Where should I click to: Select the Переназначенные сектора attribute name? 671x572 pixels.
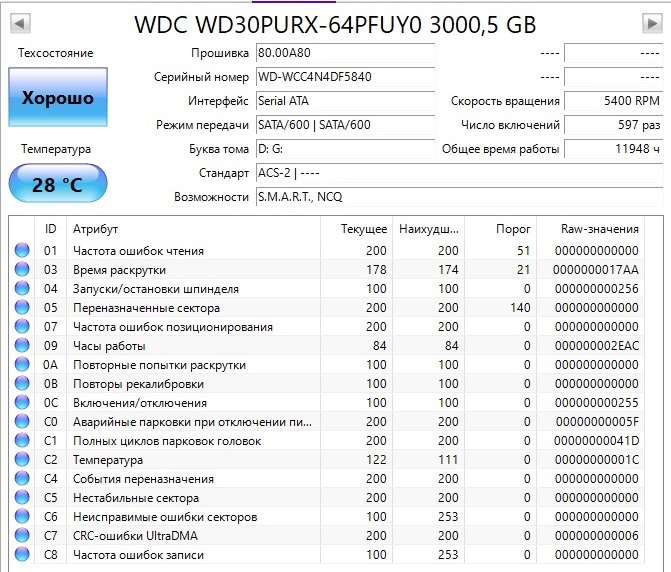[x=146, y=308]
